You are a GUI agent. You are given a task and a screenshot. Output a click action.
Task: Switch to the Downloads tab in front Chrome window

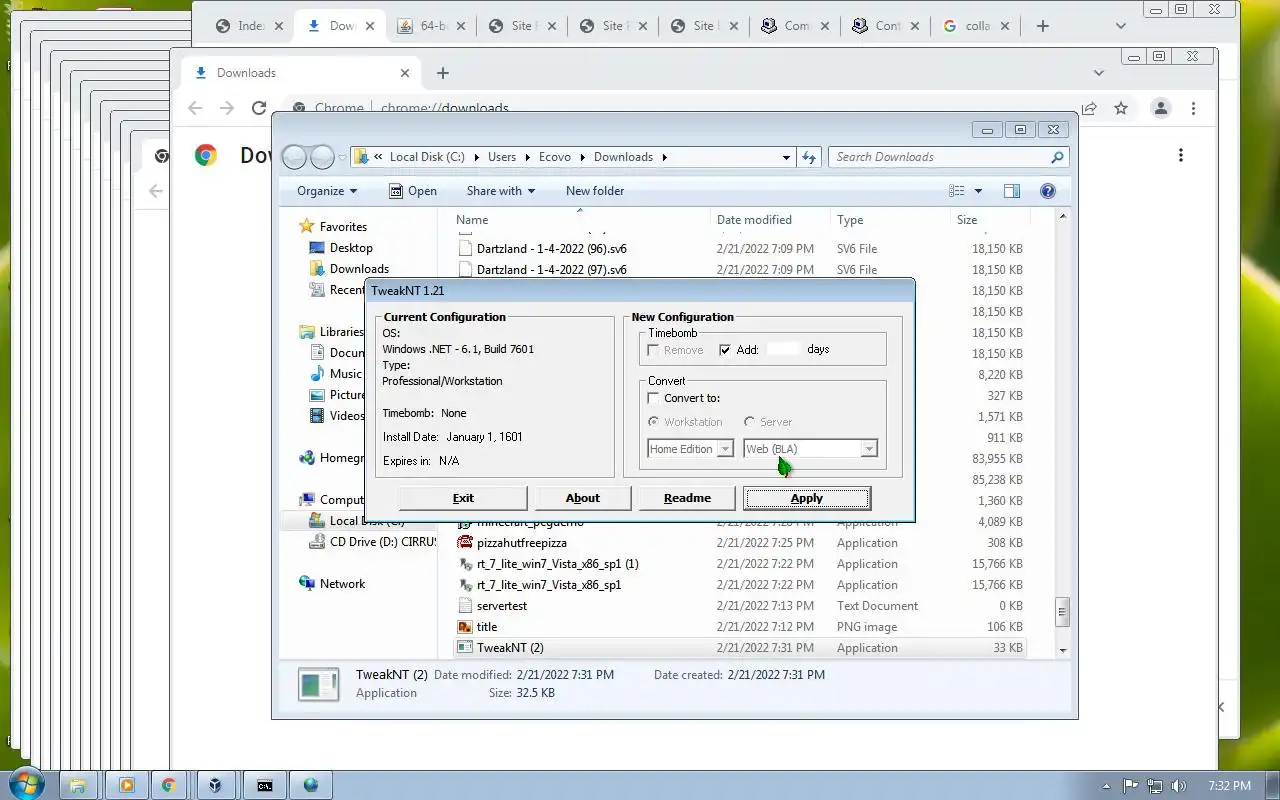[x=302, y=73]
